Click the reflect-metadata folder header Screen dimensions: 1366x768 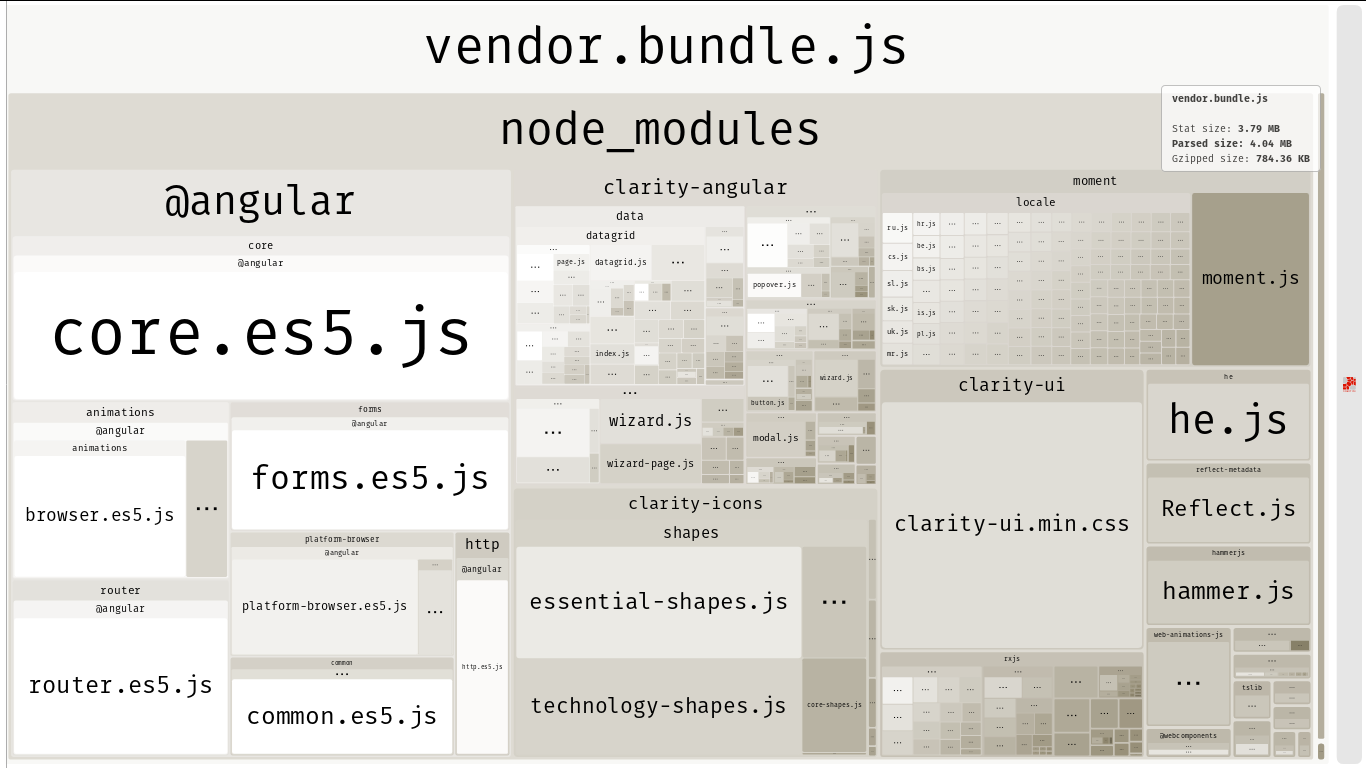pyautogui.click(x=1228, y=469)
